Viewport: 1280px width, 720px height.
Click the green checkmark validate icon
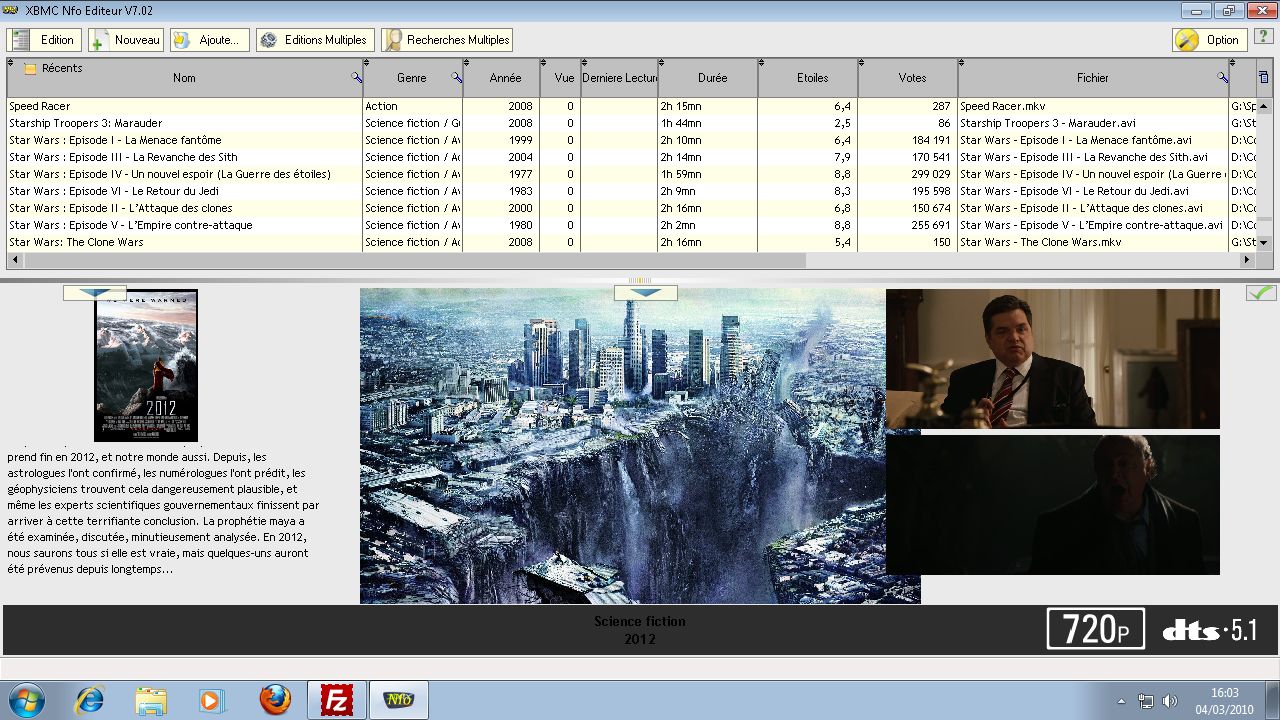[x=1261, y=292]
